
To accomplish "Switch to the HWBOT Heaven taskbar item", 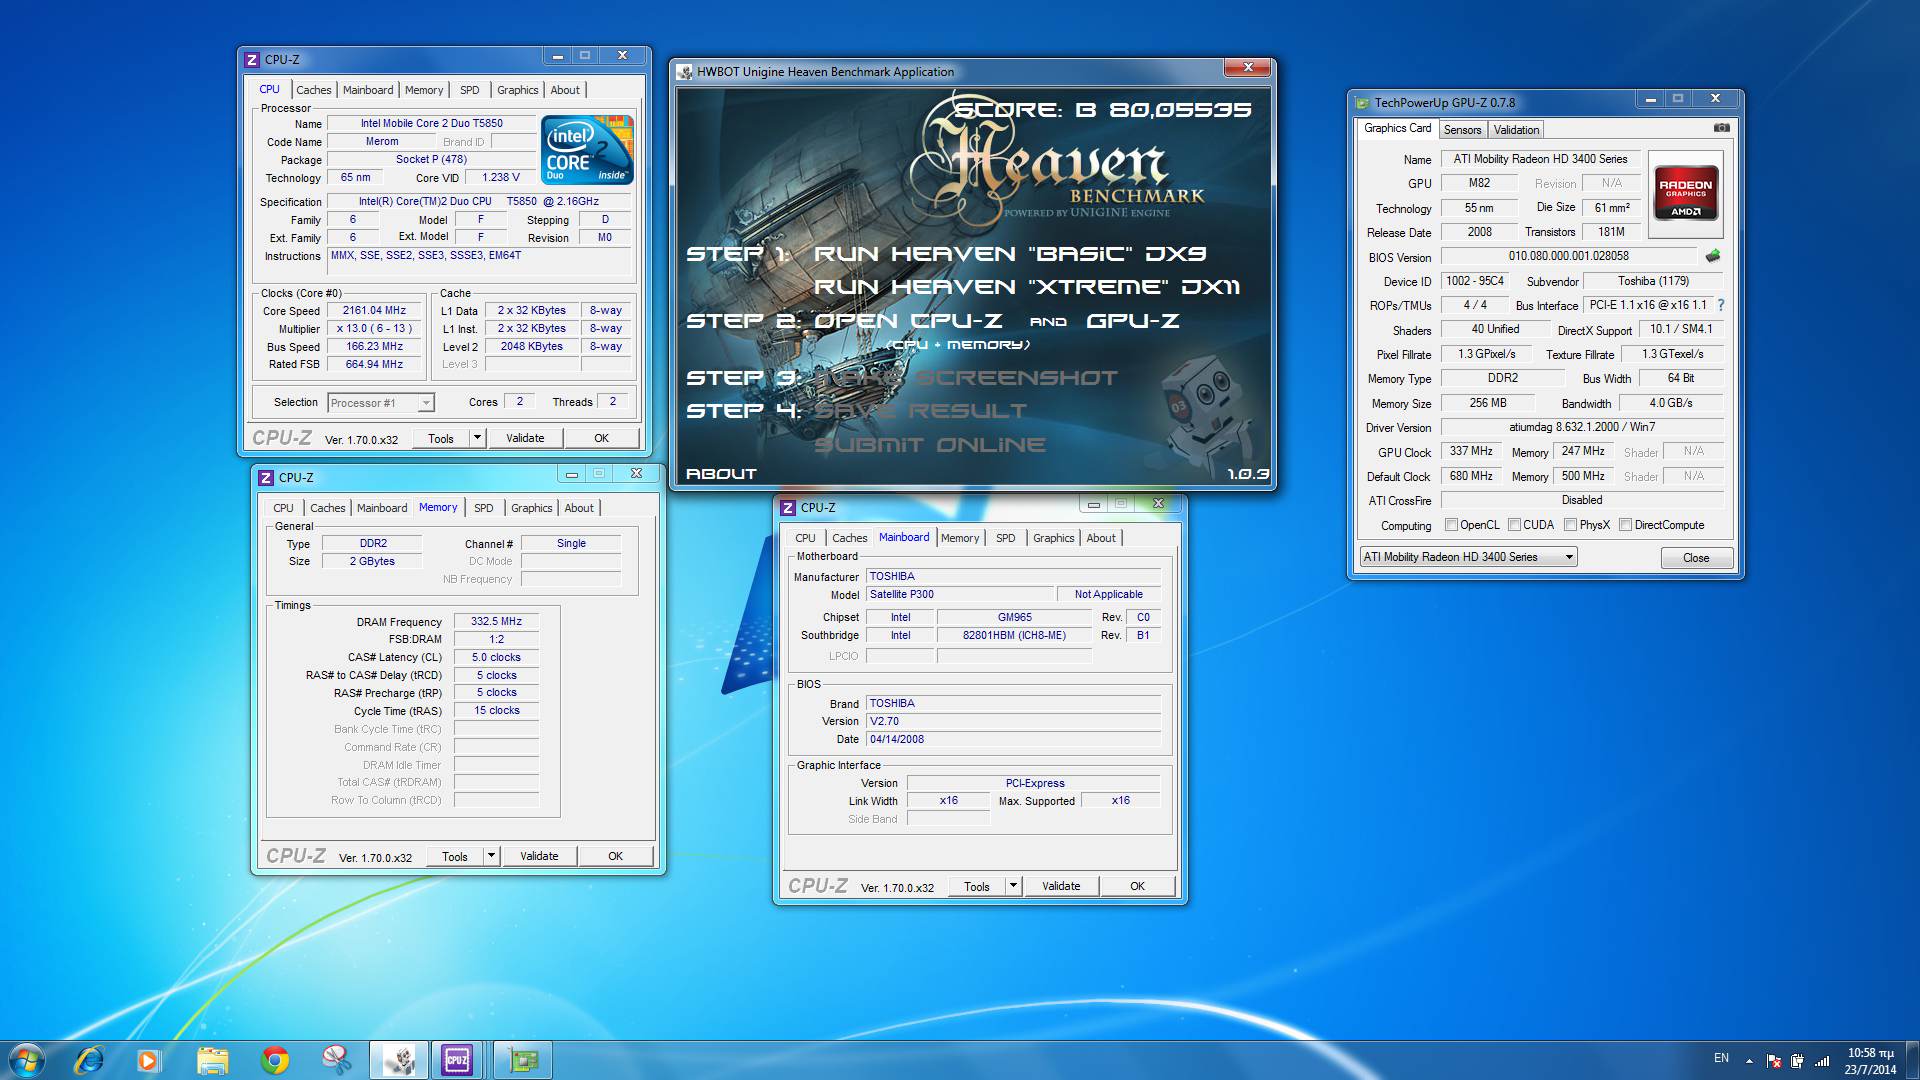I will pyautogui.click(x=399, y=1060).
